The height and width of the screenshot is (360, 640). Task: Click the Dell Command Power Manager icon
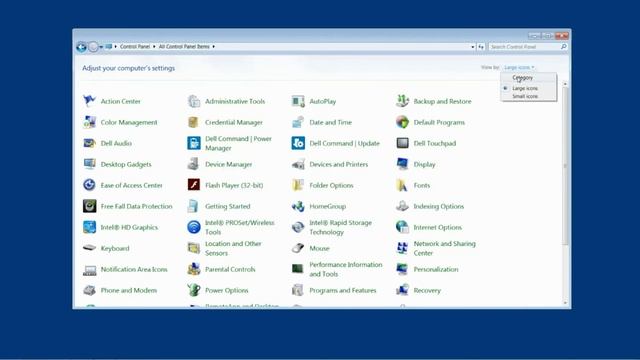(x=194, y=143)
